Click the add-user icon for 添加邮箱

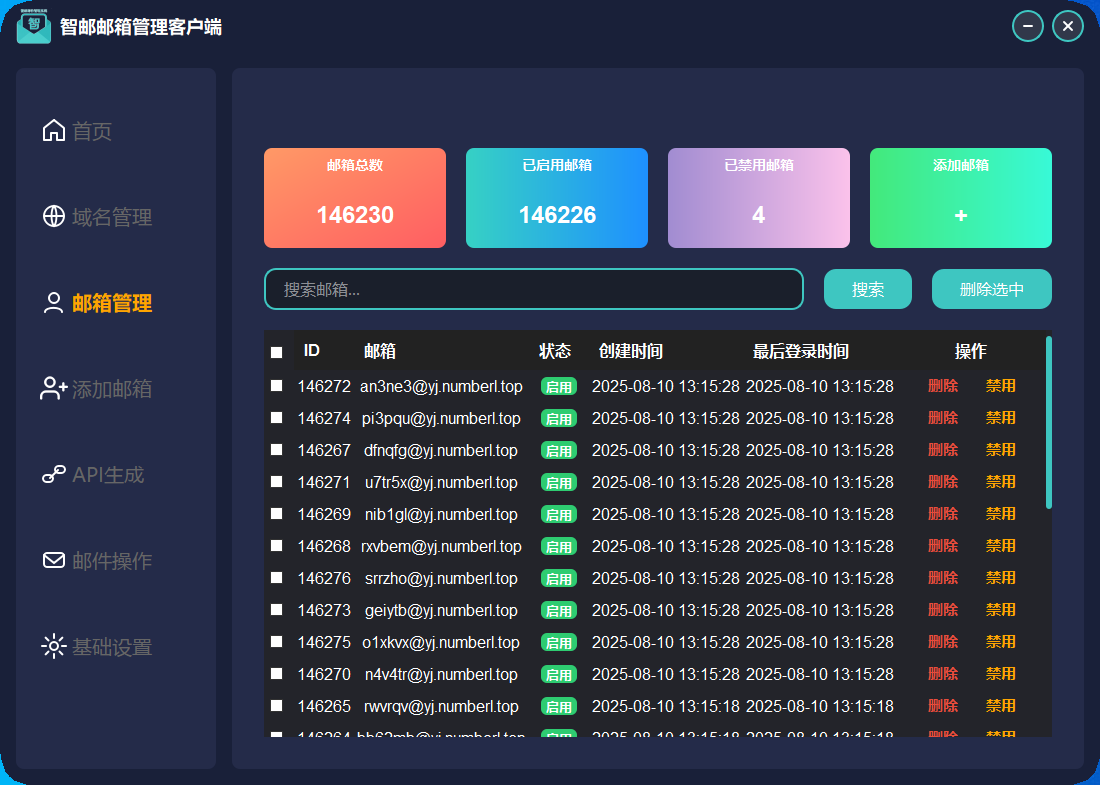pos(54,389)
